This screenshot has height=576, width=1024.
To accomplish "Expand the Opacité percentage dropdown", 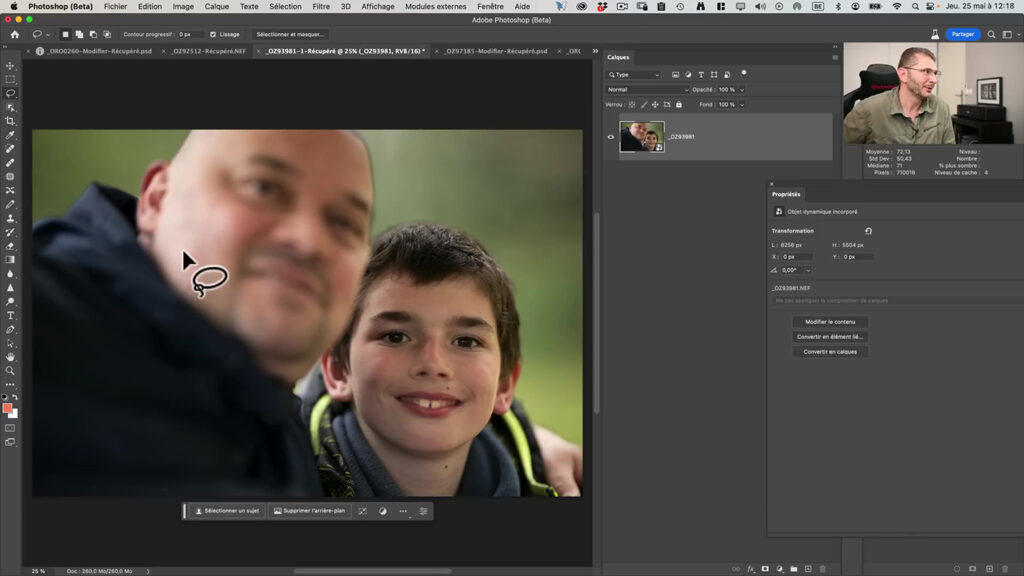I will point(741,90).
